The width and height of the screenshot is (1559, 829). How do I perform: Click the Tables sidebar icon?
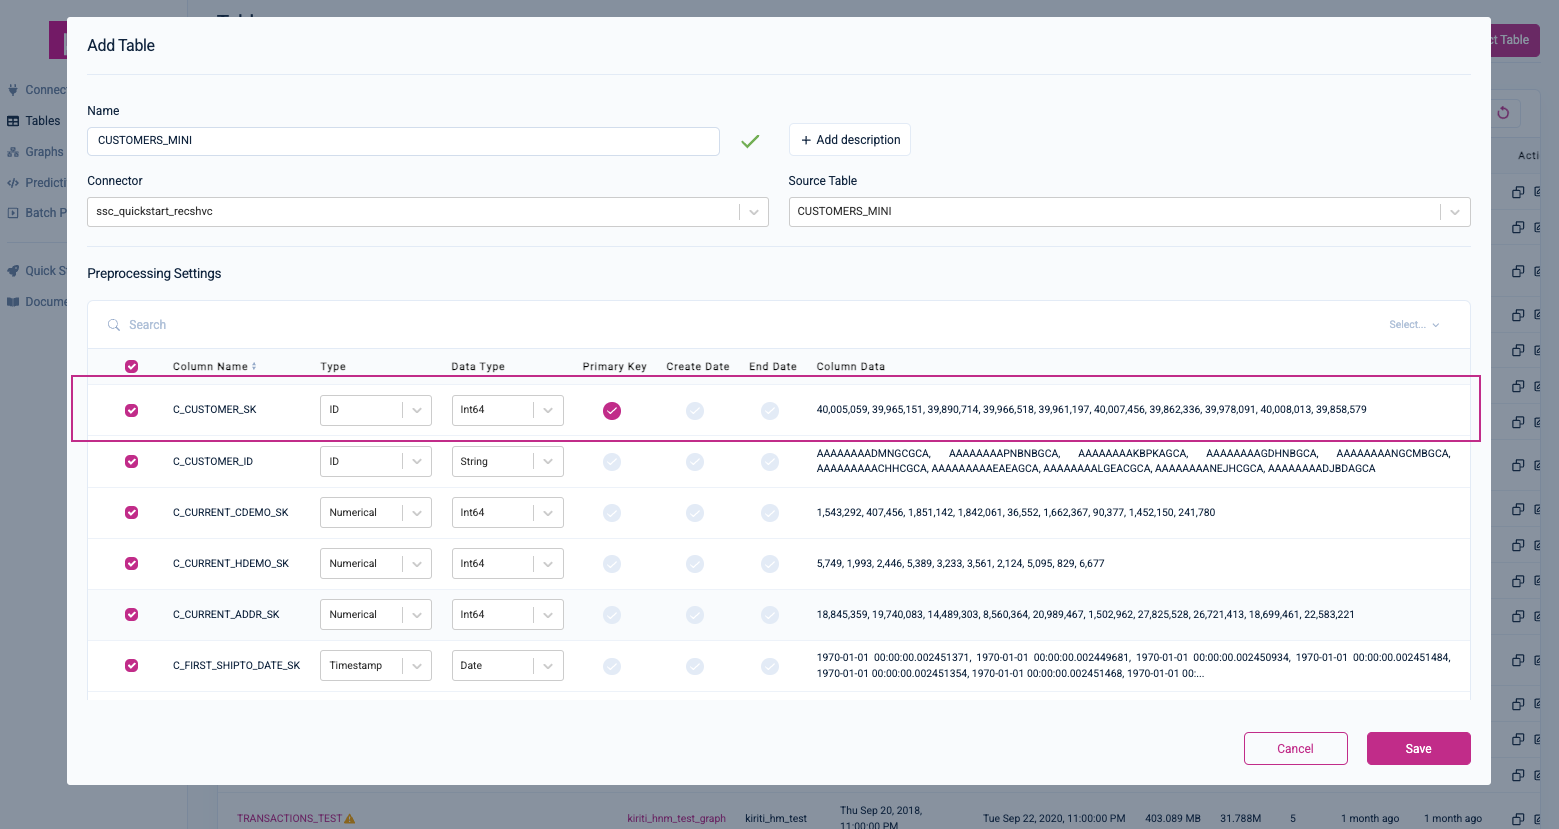13,121
